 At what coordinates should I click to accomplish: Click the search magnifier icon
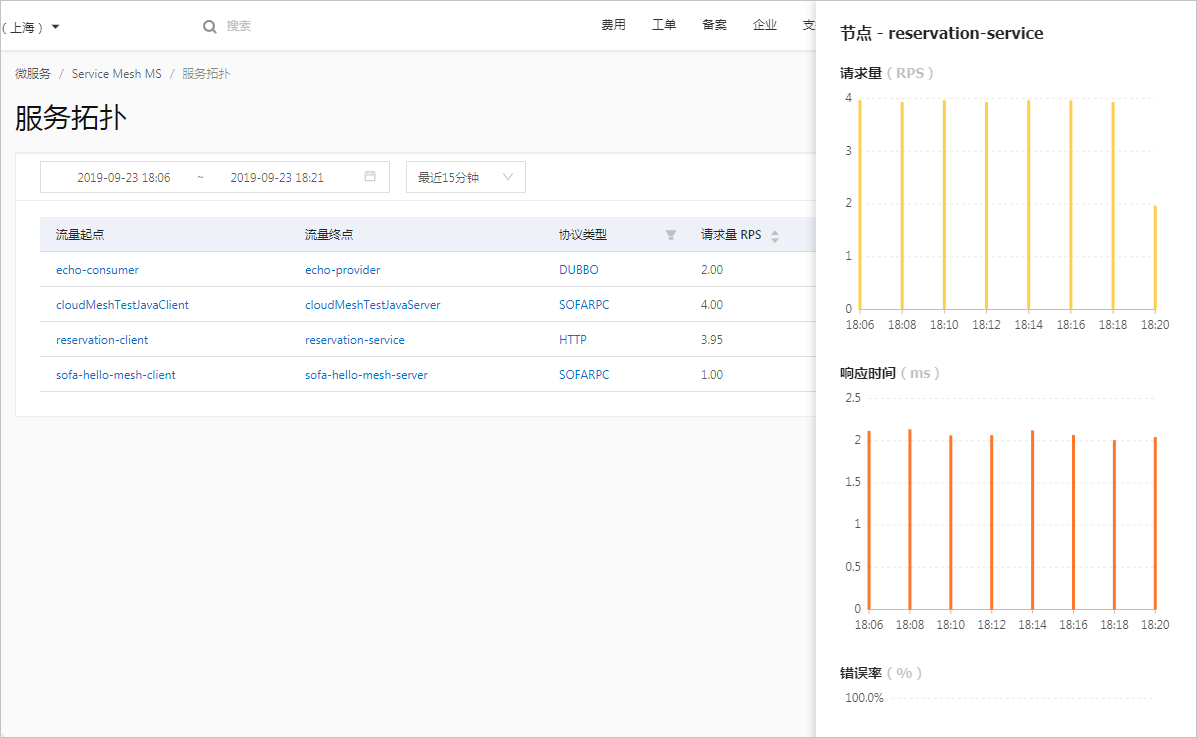point(209,27)
